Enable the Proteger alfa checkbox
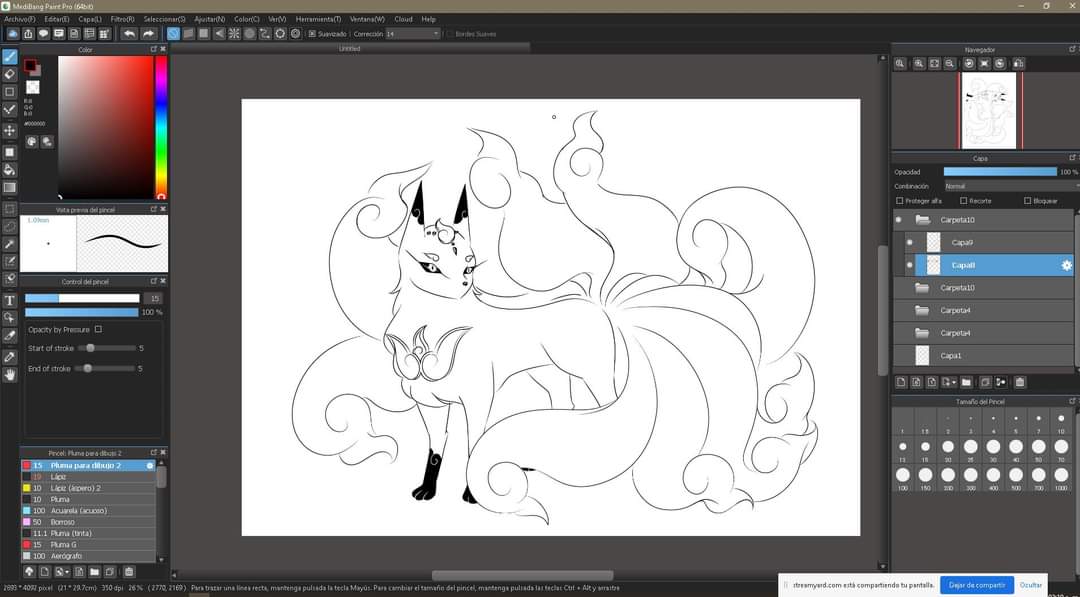 [900, 200]
